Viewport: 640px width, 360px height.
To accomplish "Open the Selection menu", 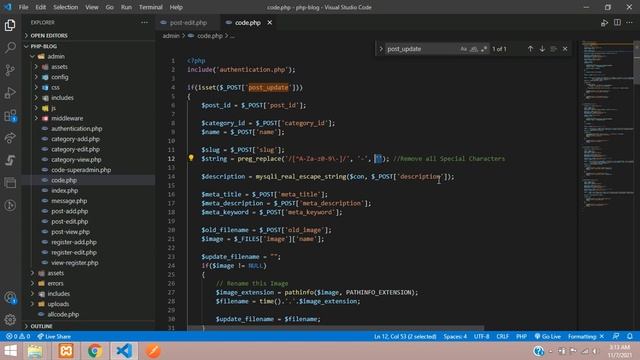I will 65,7.
